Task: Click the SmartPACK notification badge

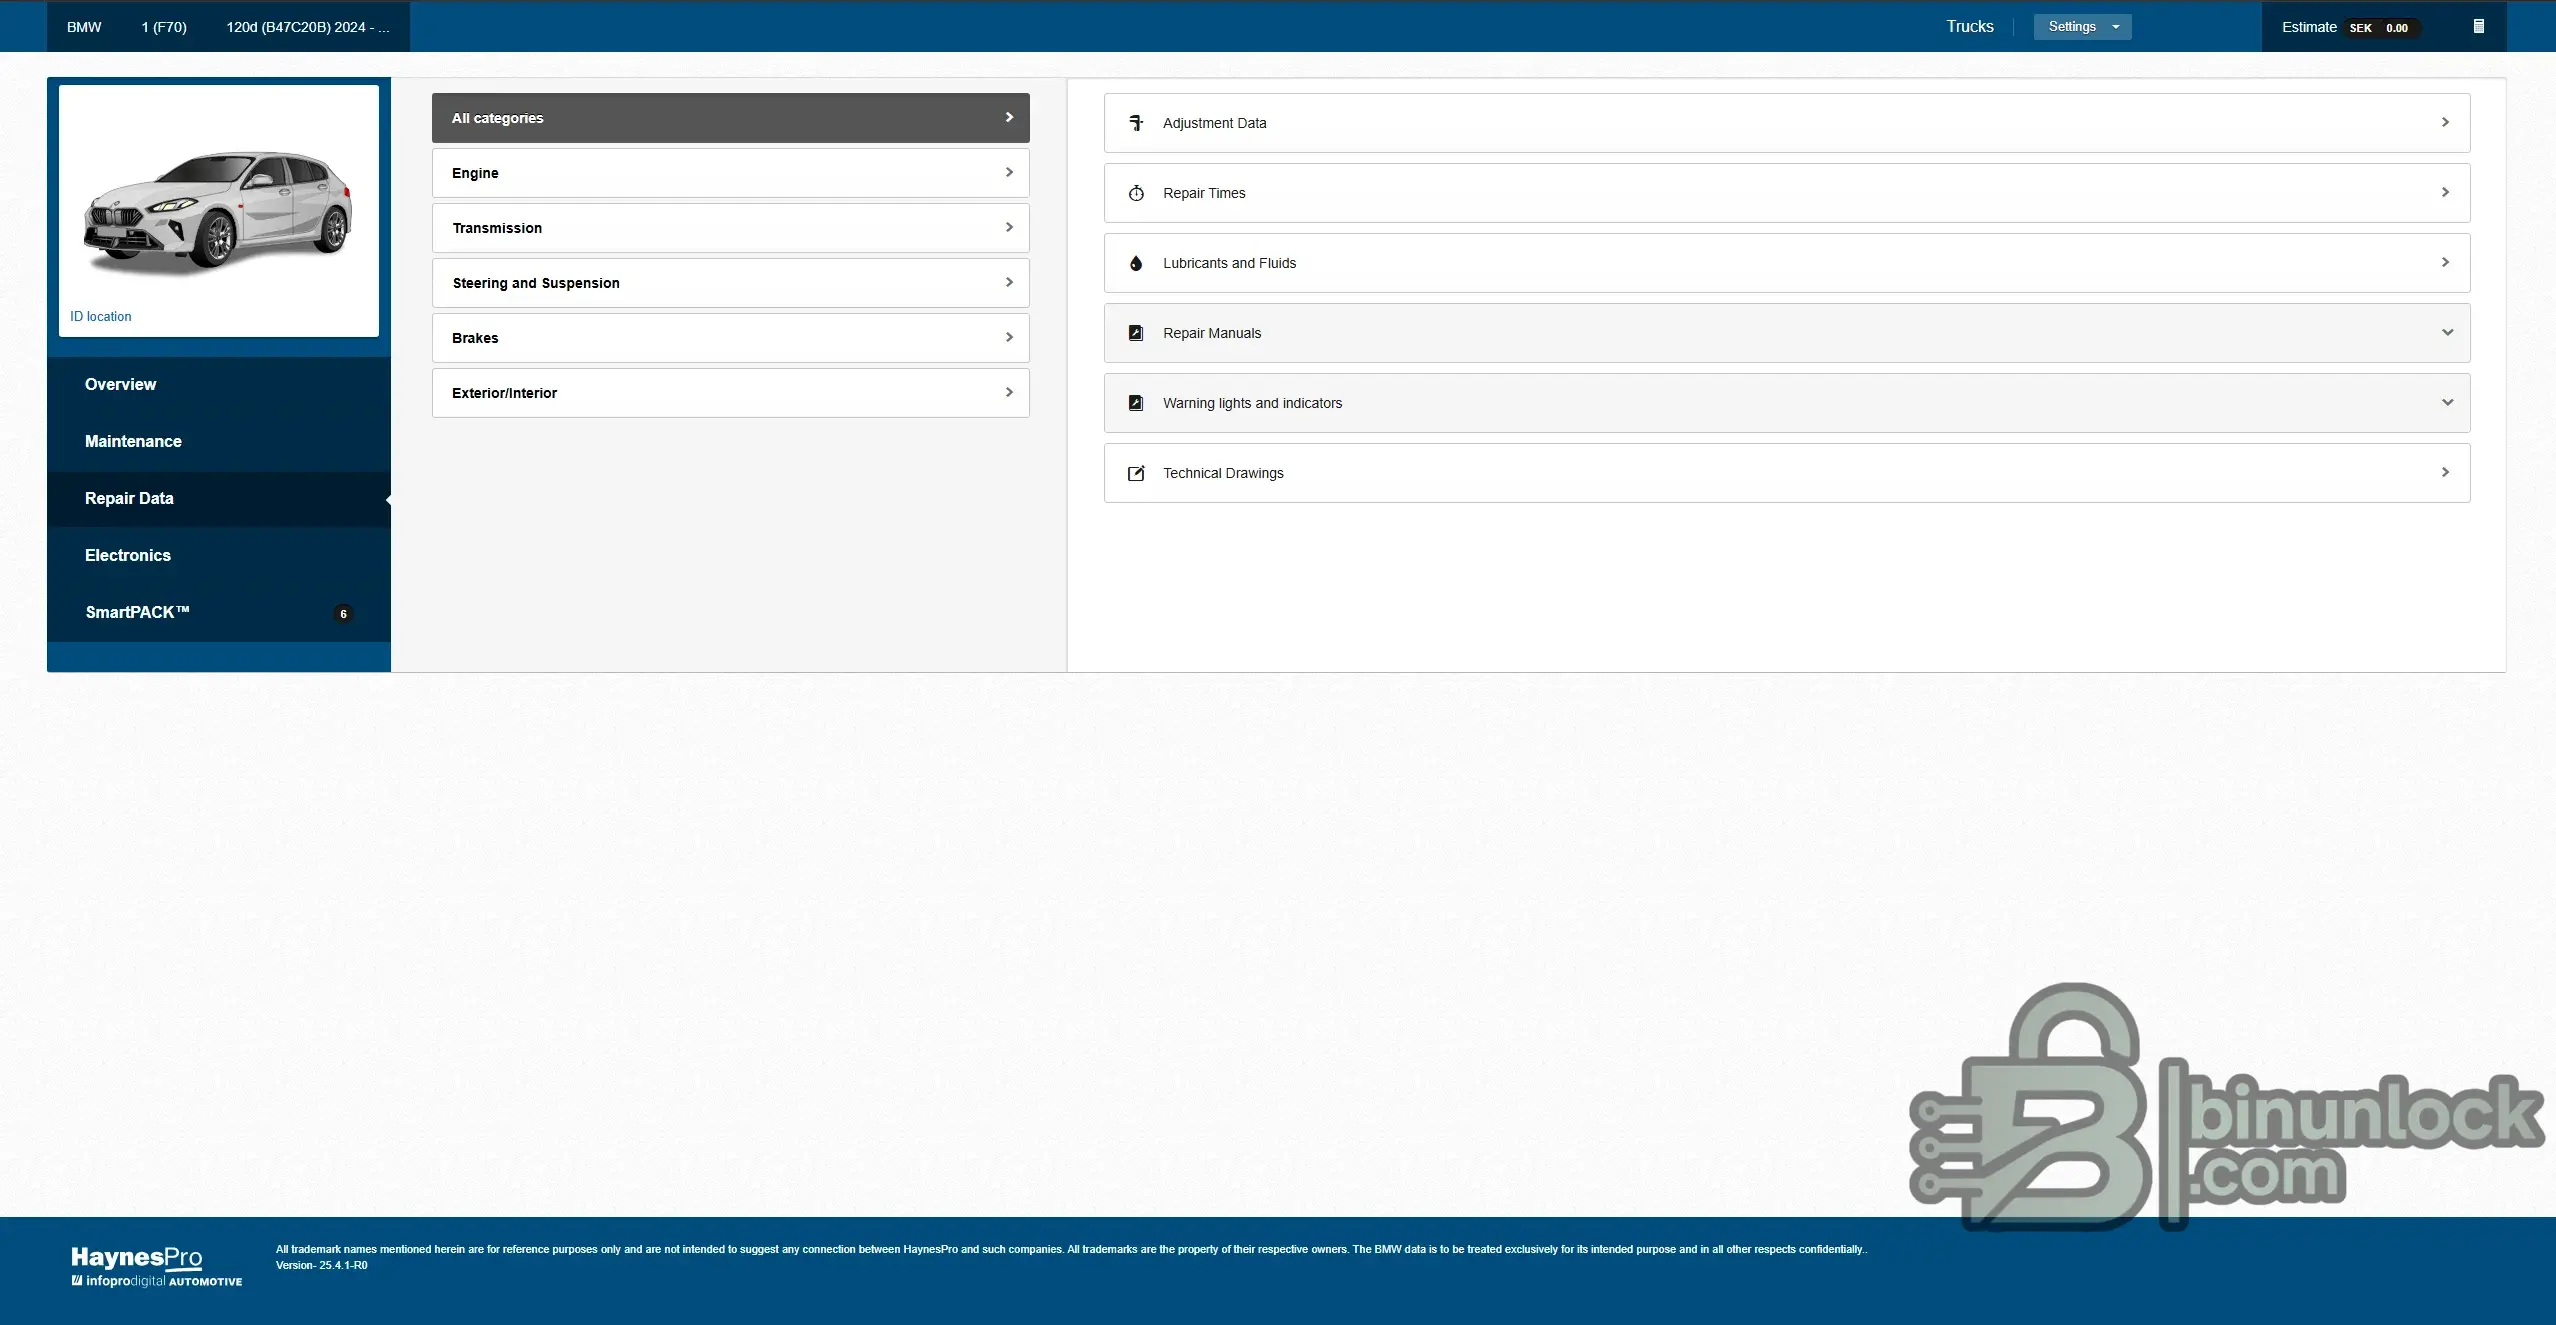Action: 343,614
